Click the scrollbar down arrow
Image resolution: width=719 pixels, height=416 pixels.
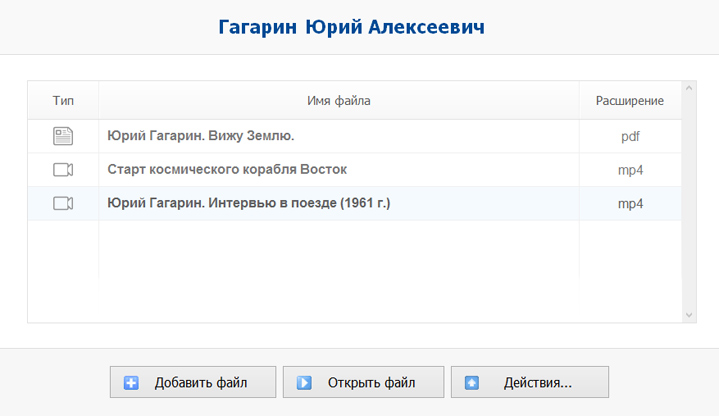coord(689,315)
